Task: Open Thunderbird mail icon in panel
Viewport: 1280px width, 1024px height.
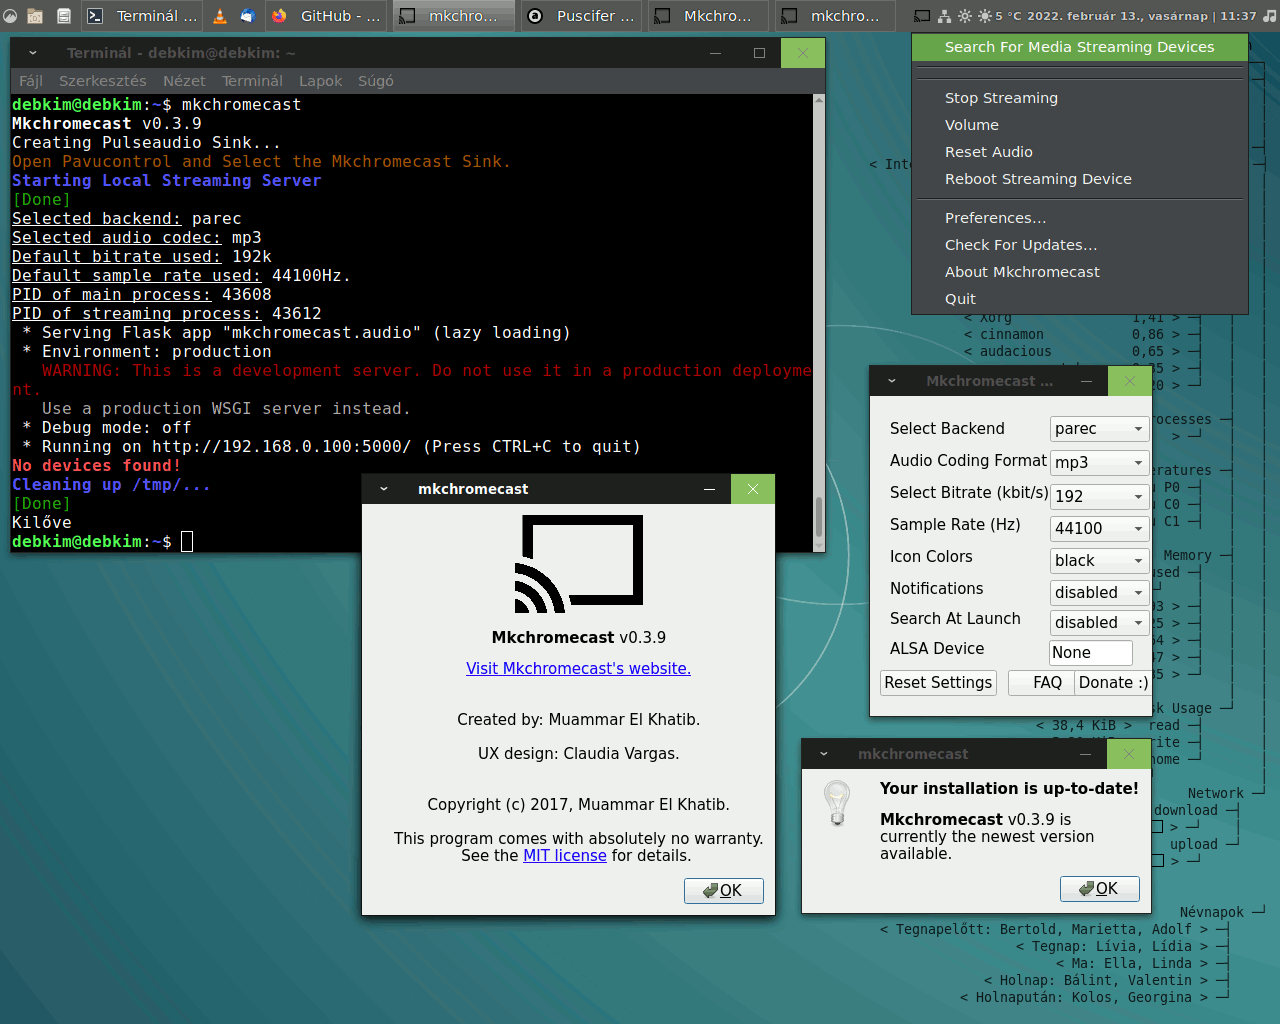Action: coord(247,15)
